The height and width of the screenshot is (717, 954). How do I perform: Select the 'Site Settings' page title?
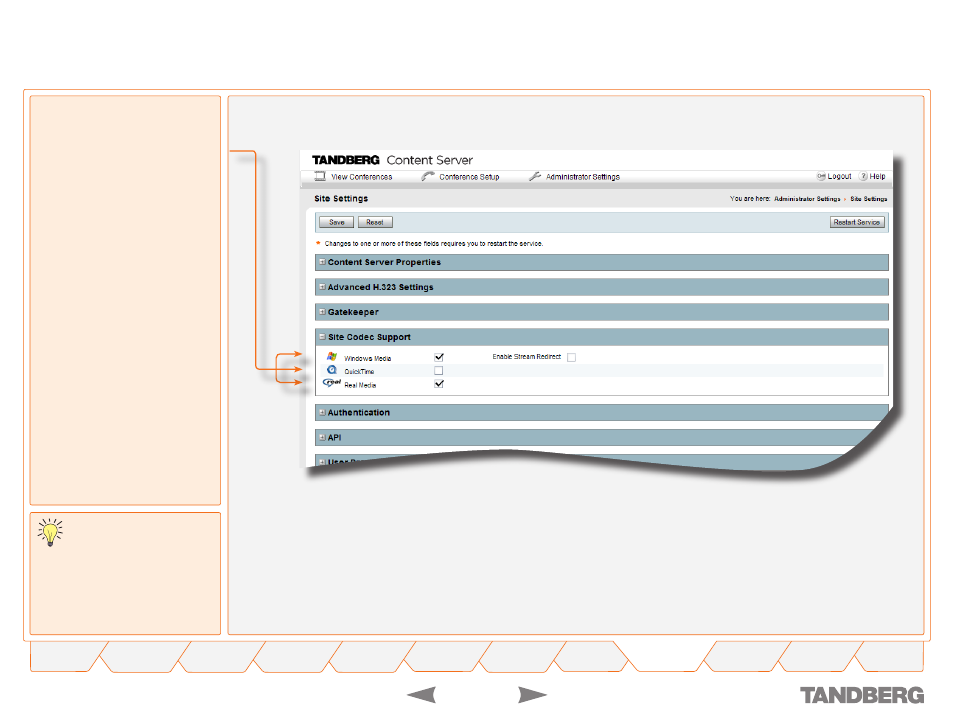(341, 198)
